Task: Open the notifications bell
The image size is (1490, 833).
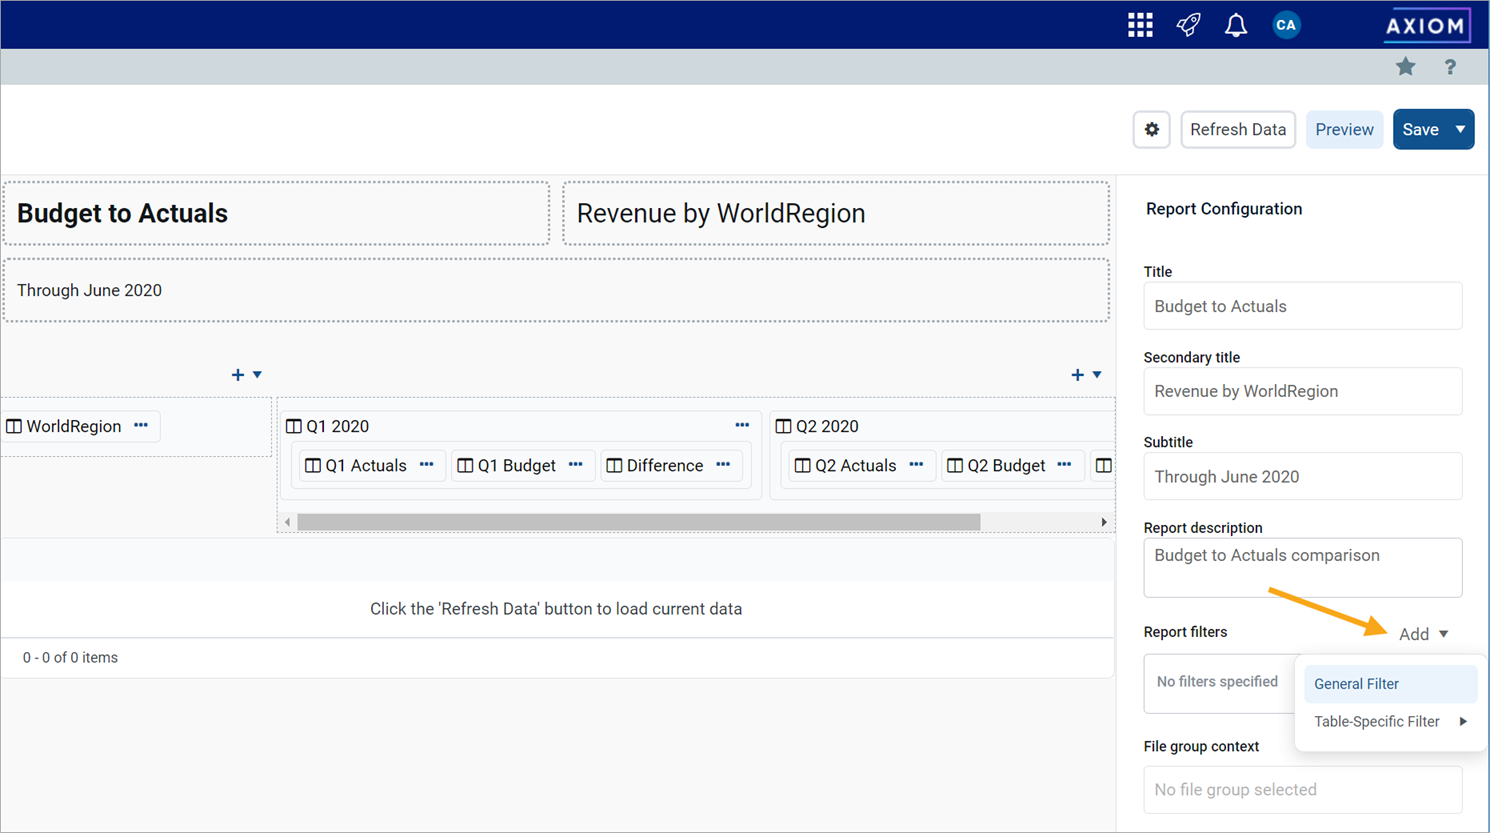Action: pos(1236,25)
